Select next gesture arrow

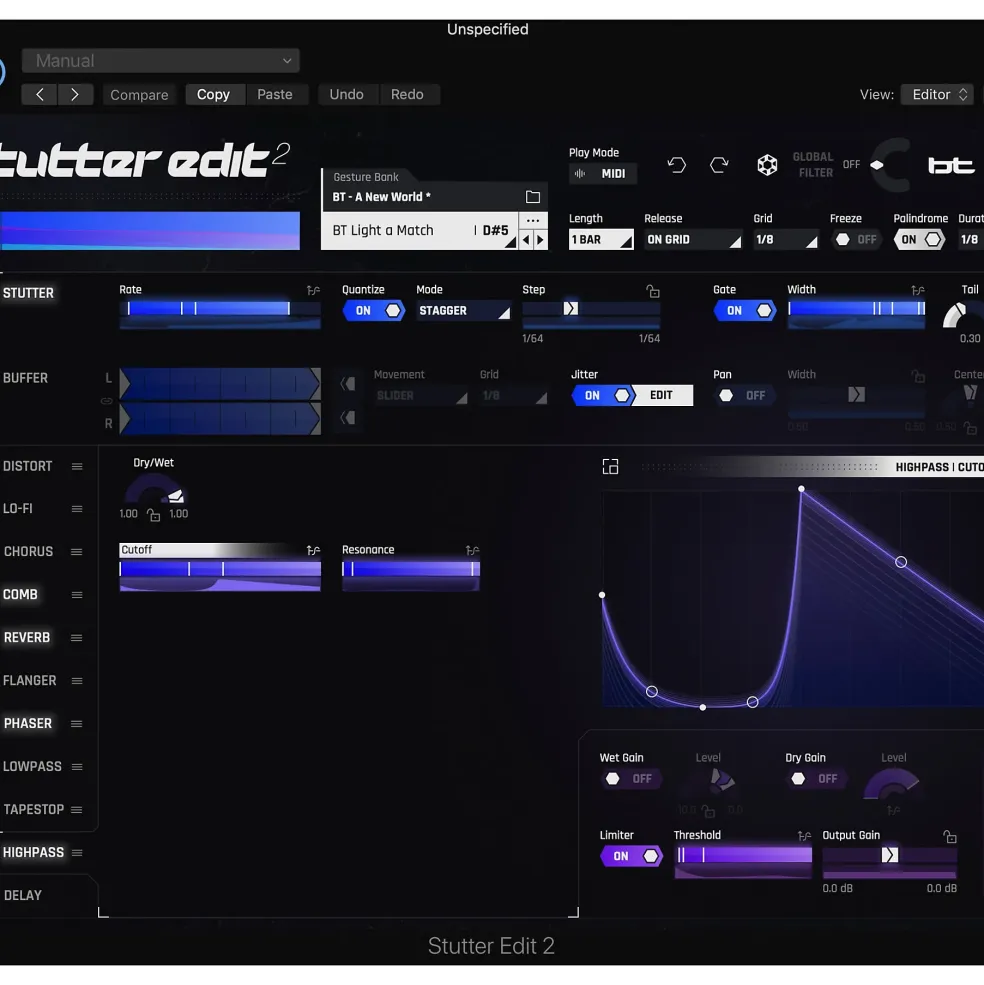540,239
